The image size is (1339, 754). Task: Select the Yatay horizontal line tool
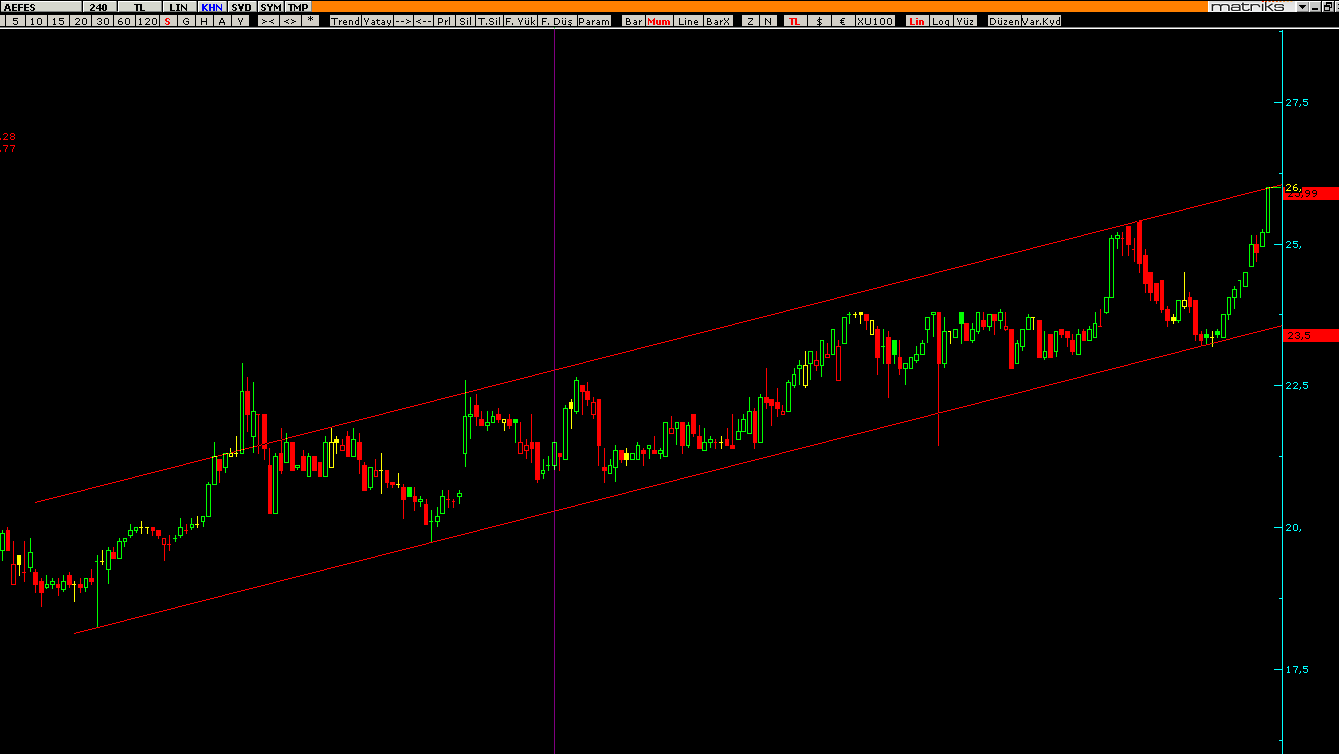pyautogui.click(x=377, y=21)
